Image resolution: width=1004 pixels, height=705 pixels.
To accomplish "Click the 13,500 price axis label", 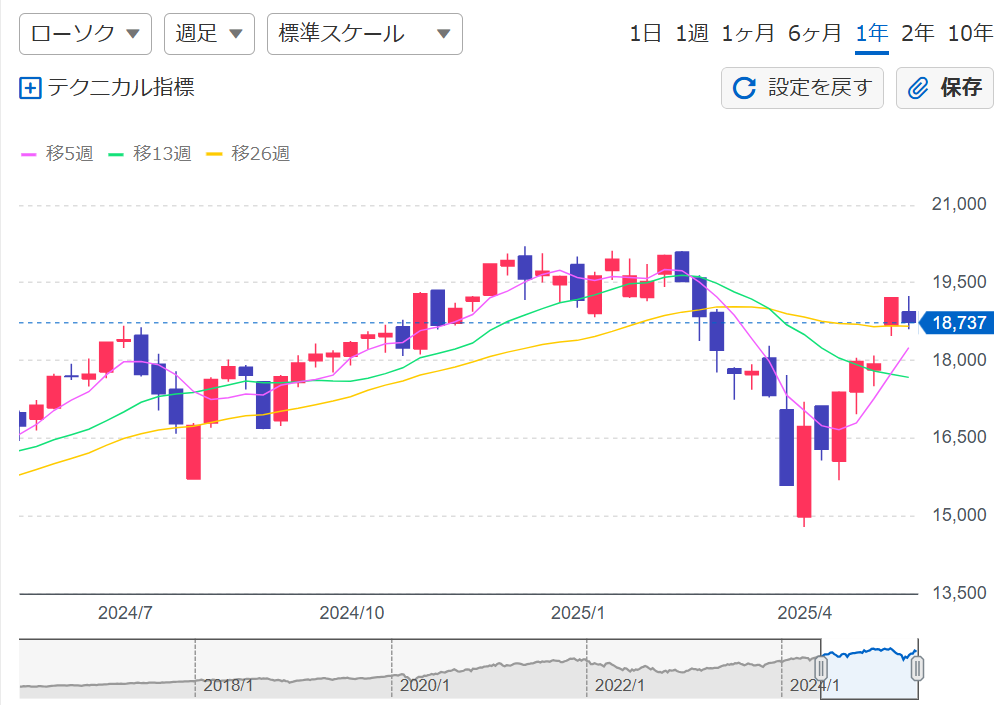I will 959,593.
